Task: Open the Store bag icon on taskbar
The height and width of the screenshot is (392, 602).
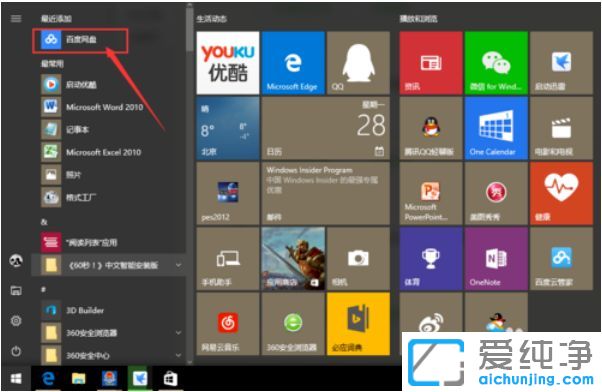Action: coord(170,379)
